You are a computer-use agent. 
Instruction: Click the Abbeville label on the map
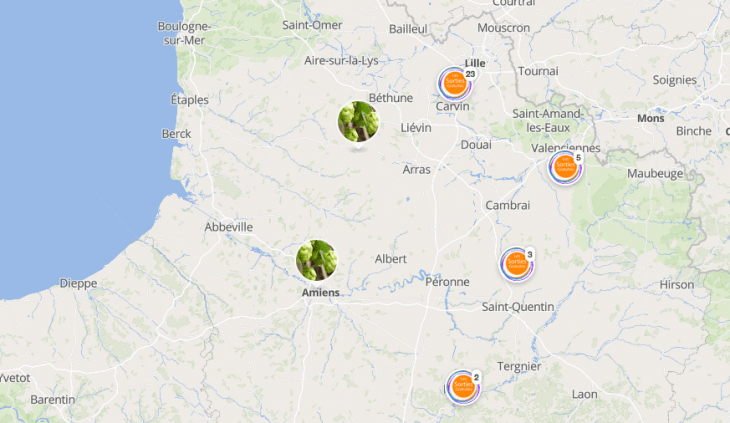[x=229, y=227]
